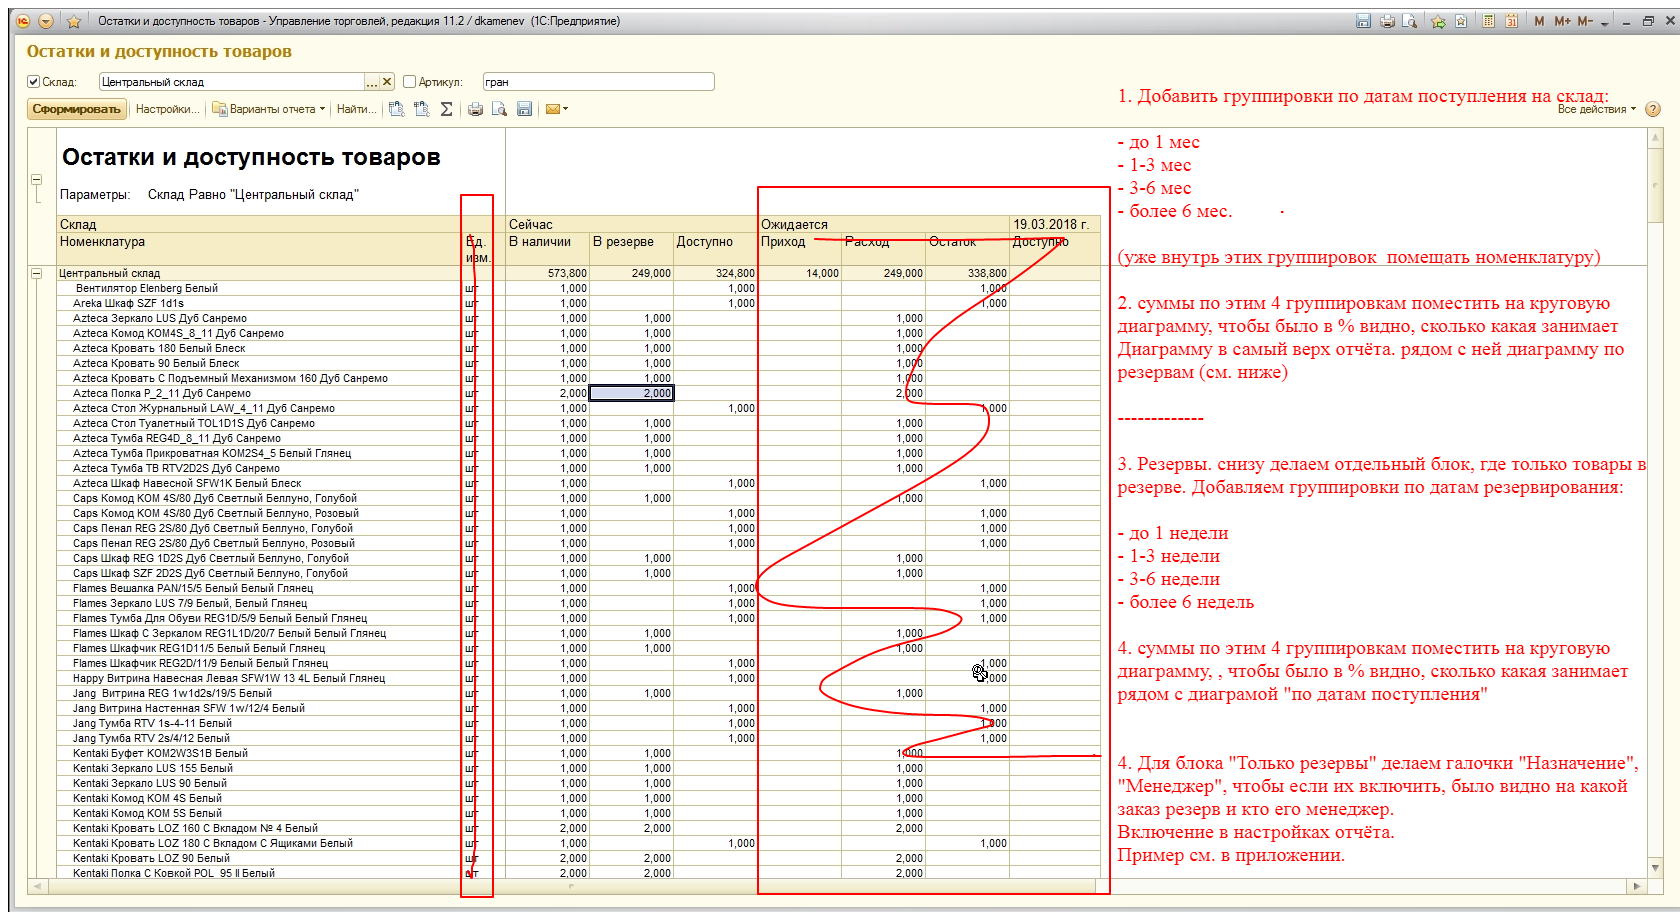Open print preview from report toolbar

(499, 109)
